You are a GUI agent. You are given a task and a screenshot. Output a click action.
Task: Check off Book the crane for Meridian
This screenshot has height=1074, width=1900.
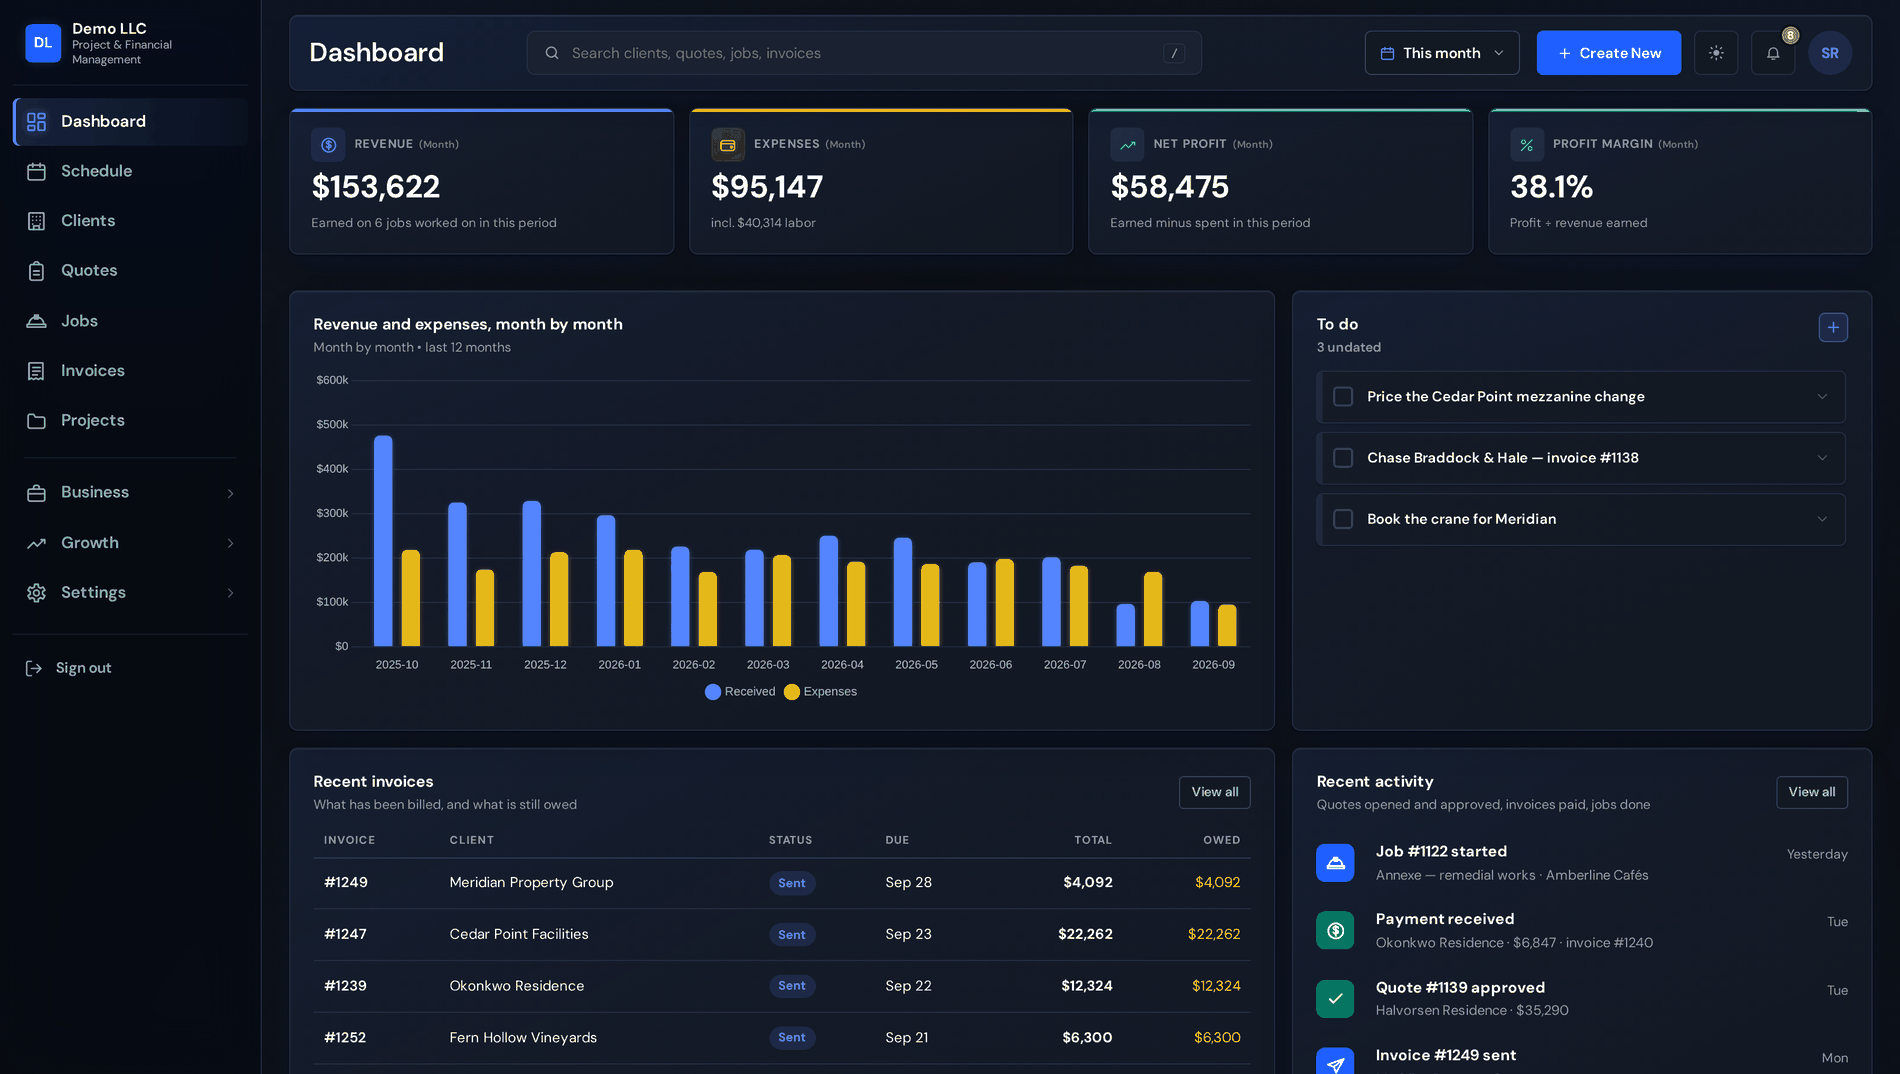point(1343,519)
